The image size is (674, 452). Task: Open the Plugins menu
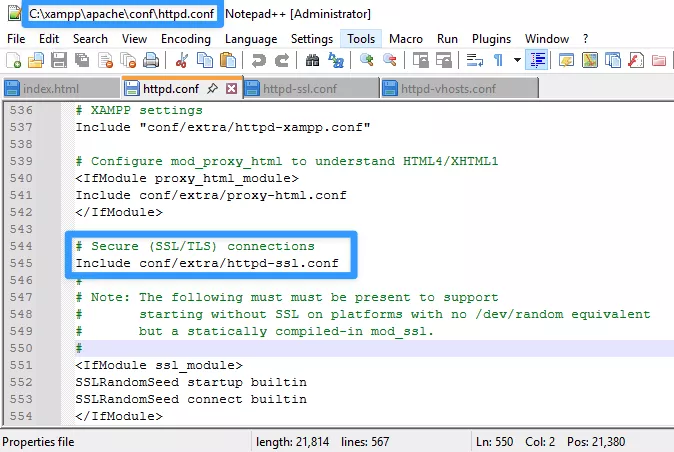click(491, 39)
